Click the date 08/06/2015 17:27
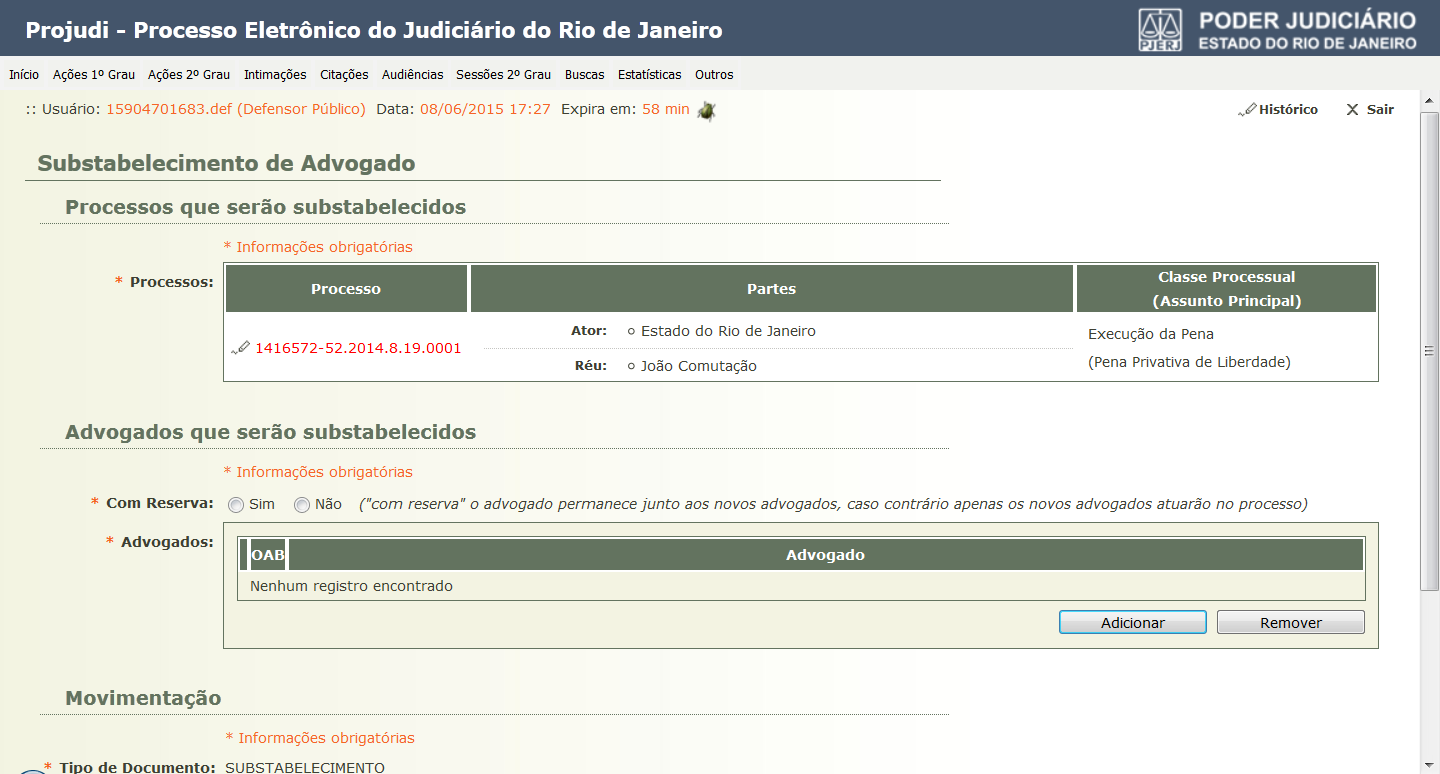 (x=485, y=109)
